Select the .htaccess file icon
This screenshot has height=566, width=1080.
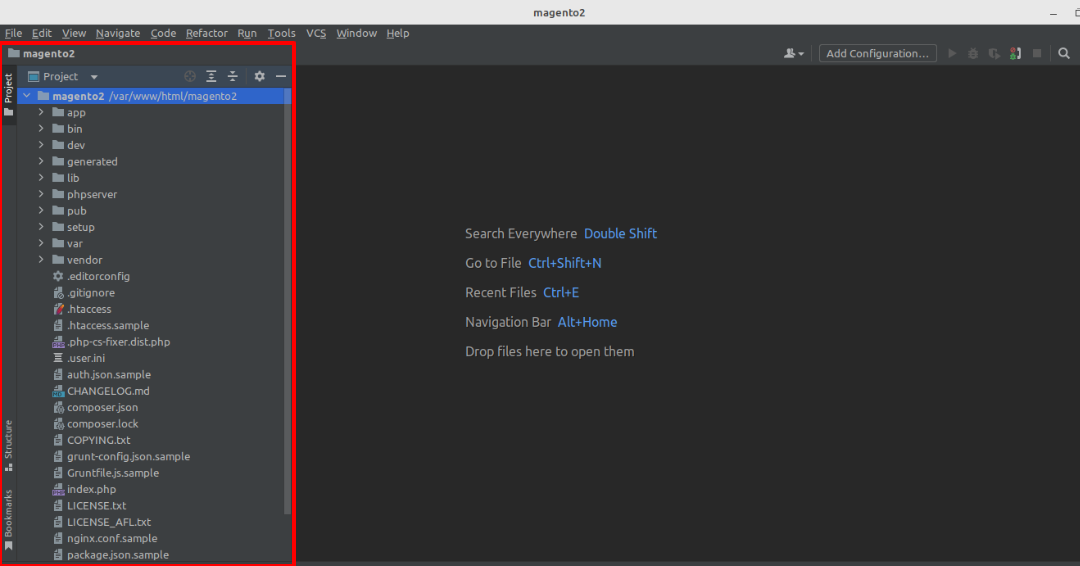[x=59, y=309]
